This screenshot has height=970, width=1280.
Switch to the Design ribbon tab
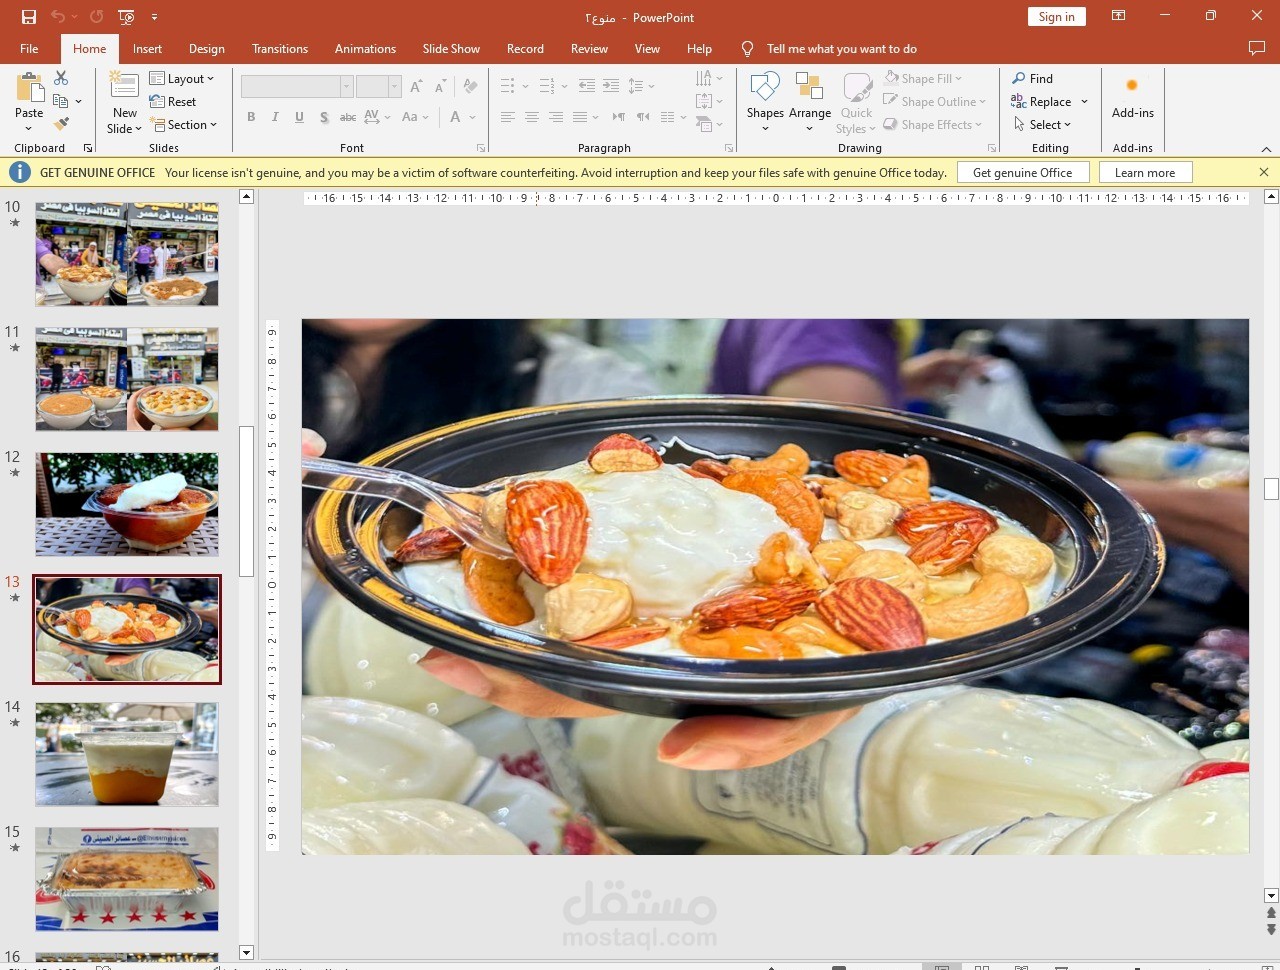[206, 48]
